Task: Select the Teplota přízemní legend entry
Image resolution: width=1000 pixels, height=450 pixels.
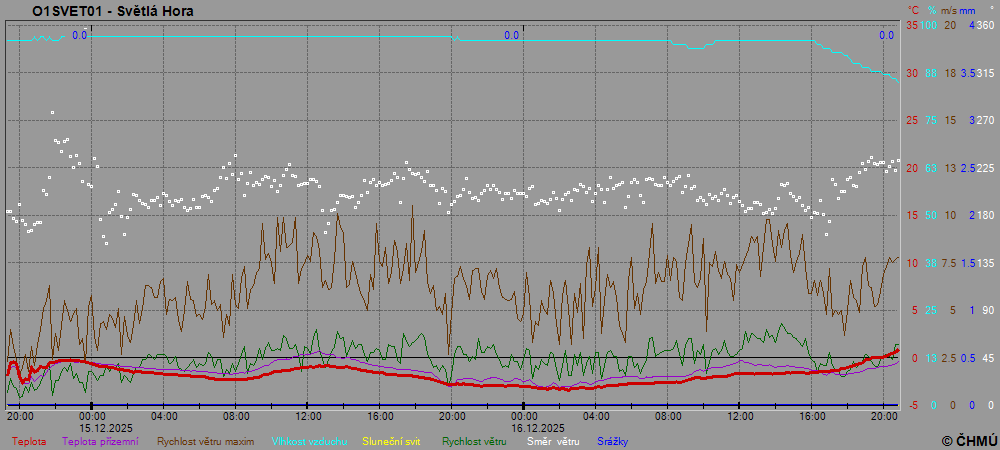Action: 100,441
